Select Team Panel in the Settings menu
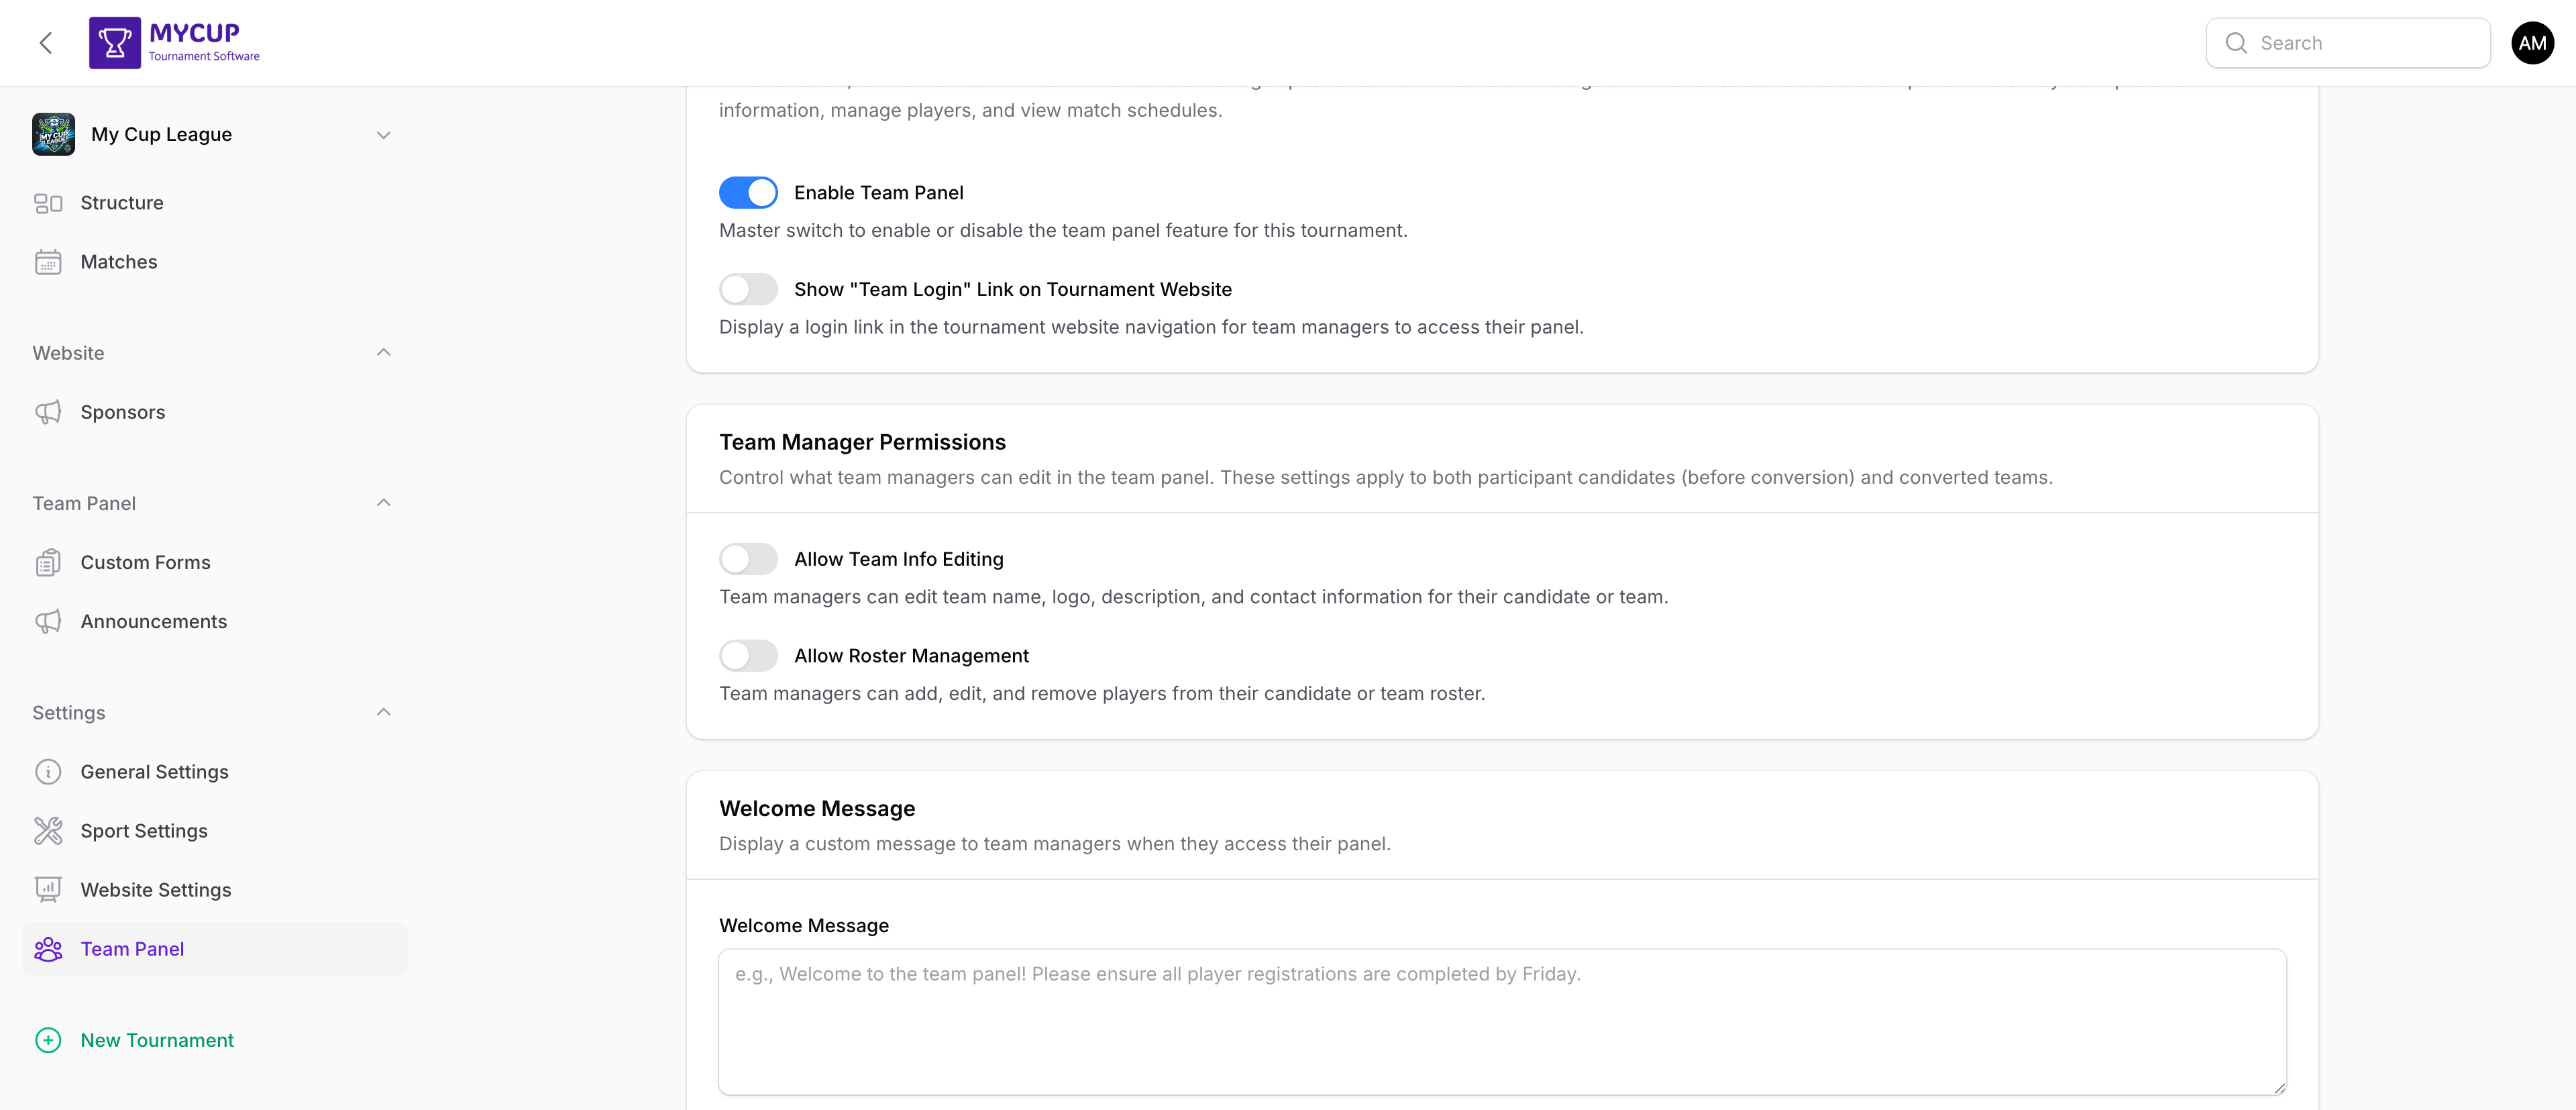The width and height of the screenshot is (2576, 1110). tap(132, 949)
